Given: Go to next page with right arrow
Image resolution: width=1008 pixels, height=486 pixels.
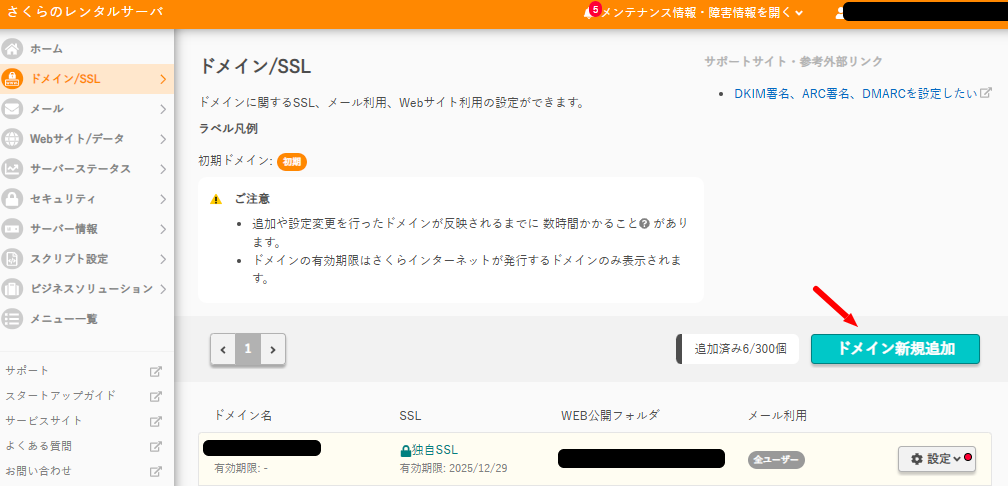Looking at the screenshot, I should pyautogui.click(x=272, y=349).
